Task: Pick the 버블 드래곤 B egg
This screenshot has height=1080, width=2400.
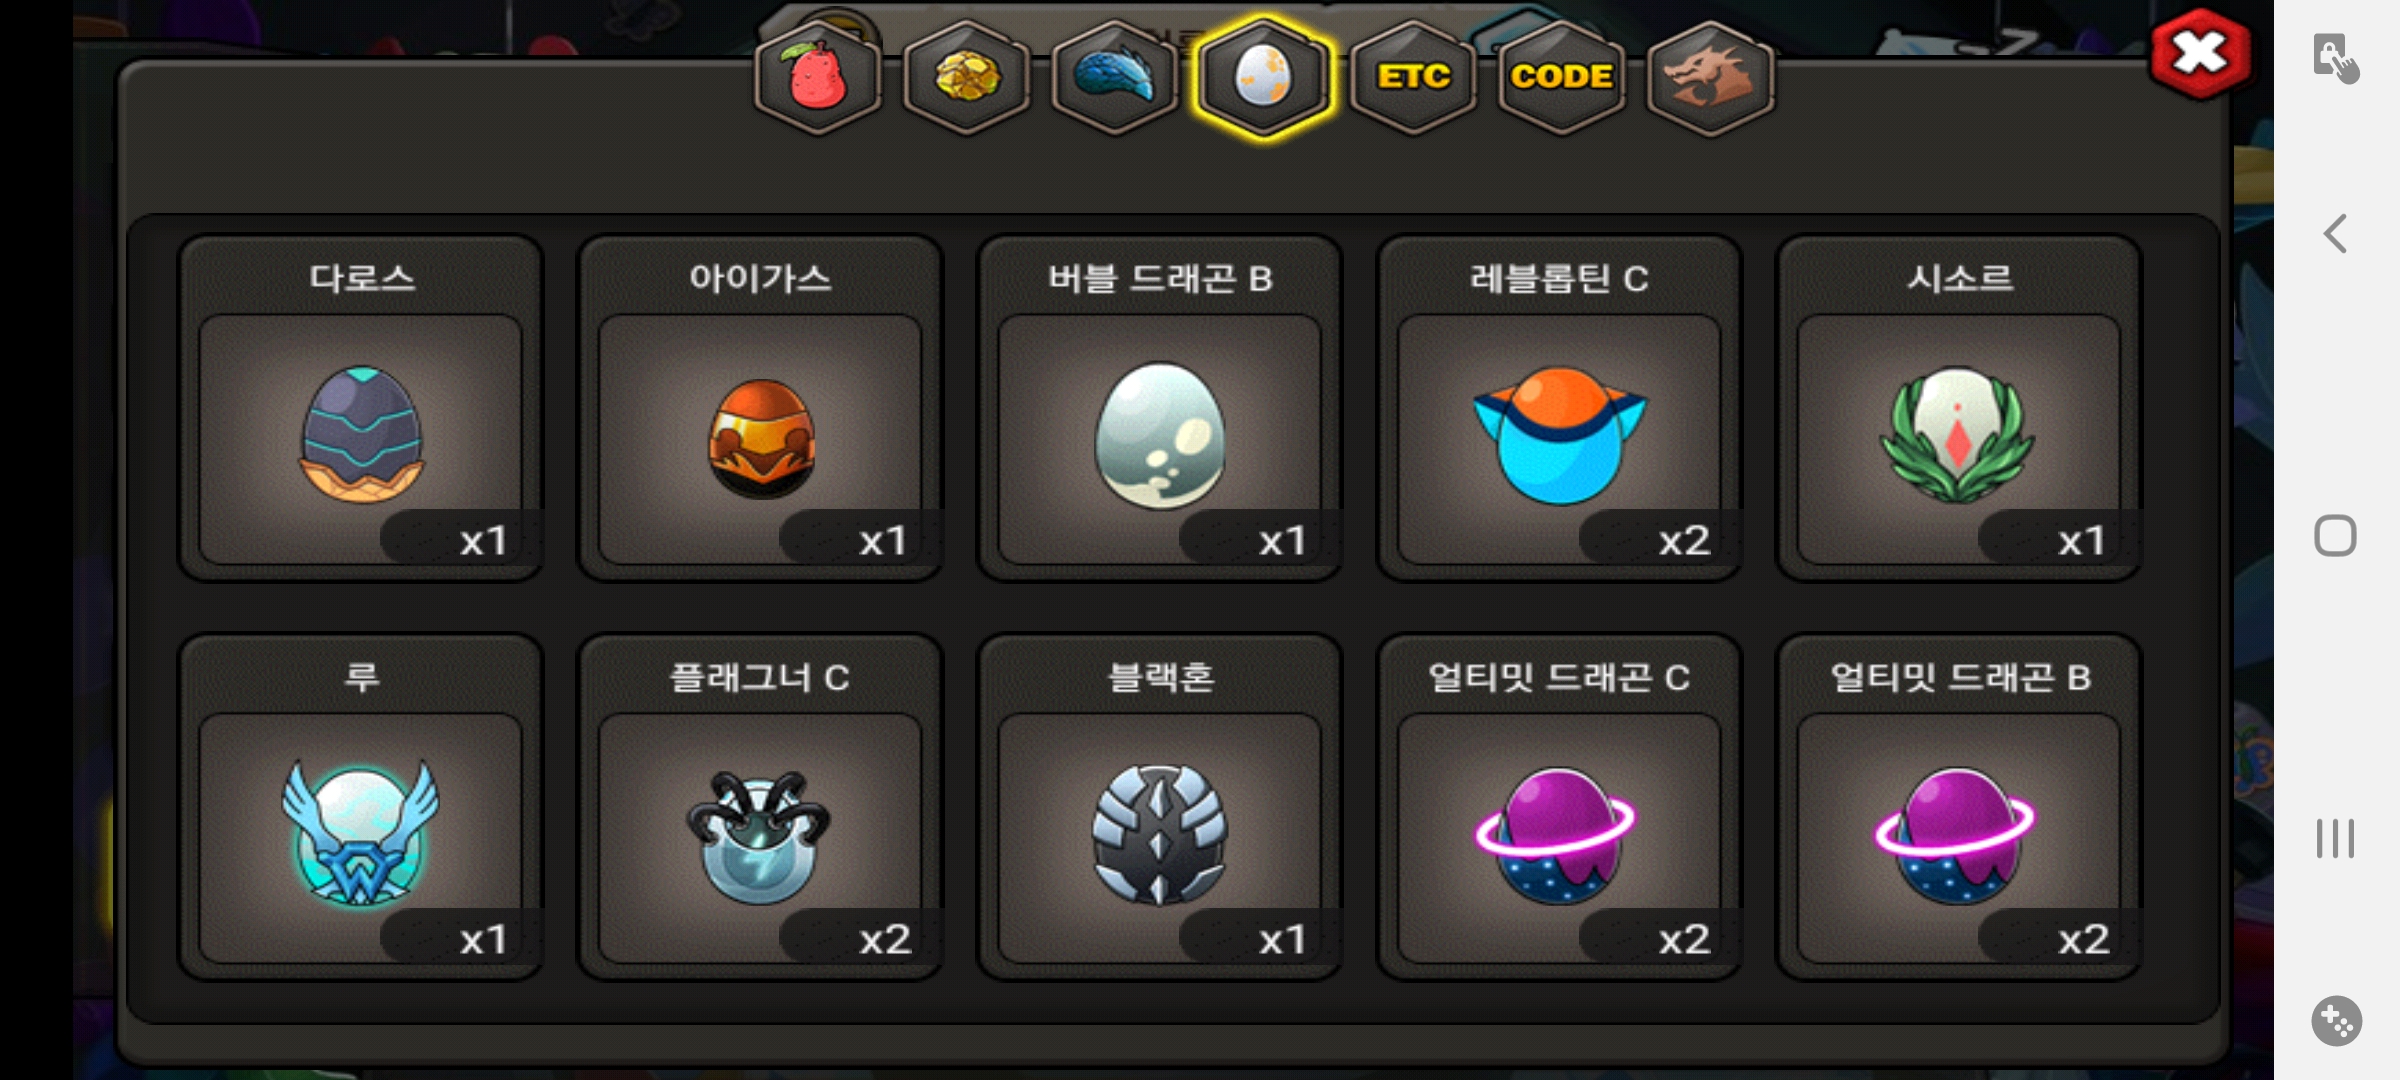Action: coord(1160,408)
